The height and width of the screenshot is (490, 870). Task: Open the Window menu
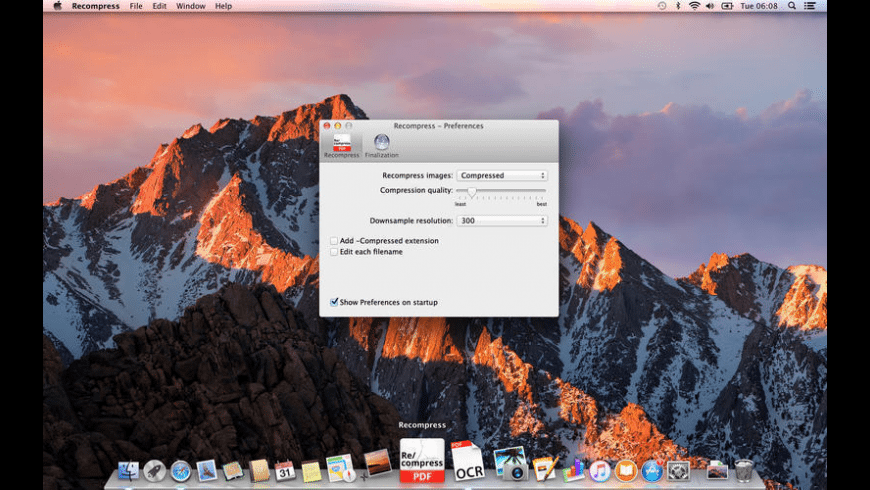pos(190,6)
